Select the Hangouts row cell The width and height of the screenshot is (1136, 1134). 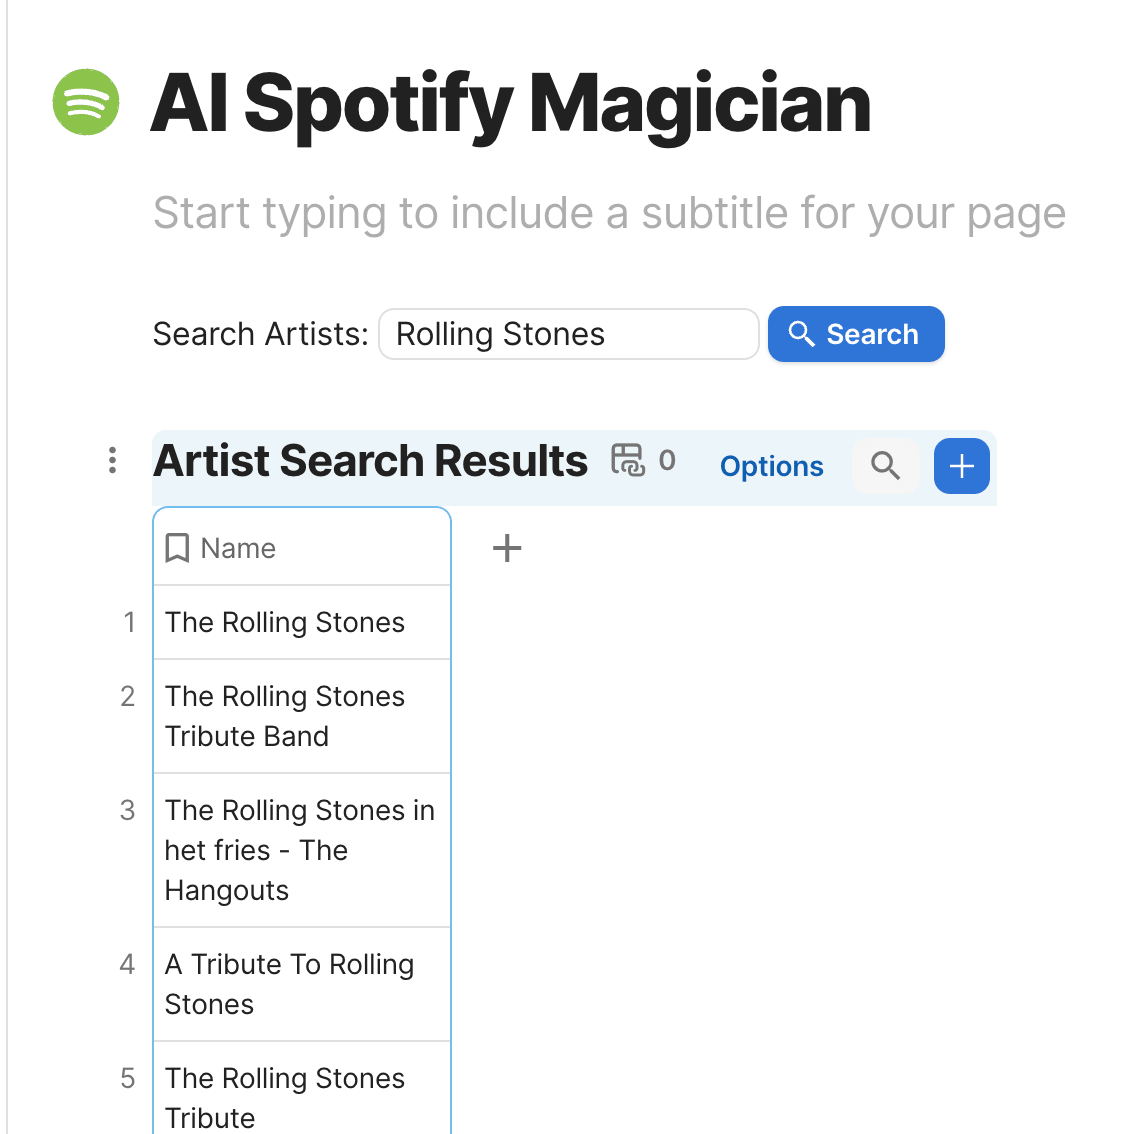click(302, 850)
